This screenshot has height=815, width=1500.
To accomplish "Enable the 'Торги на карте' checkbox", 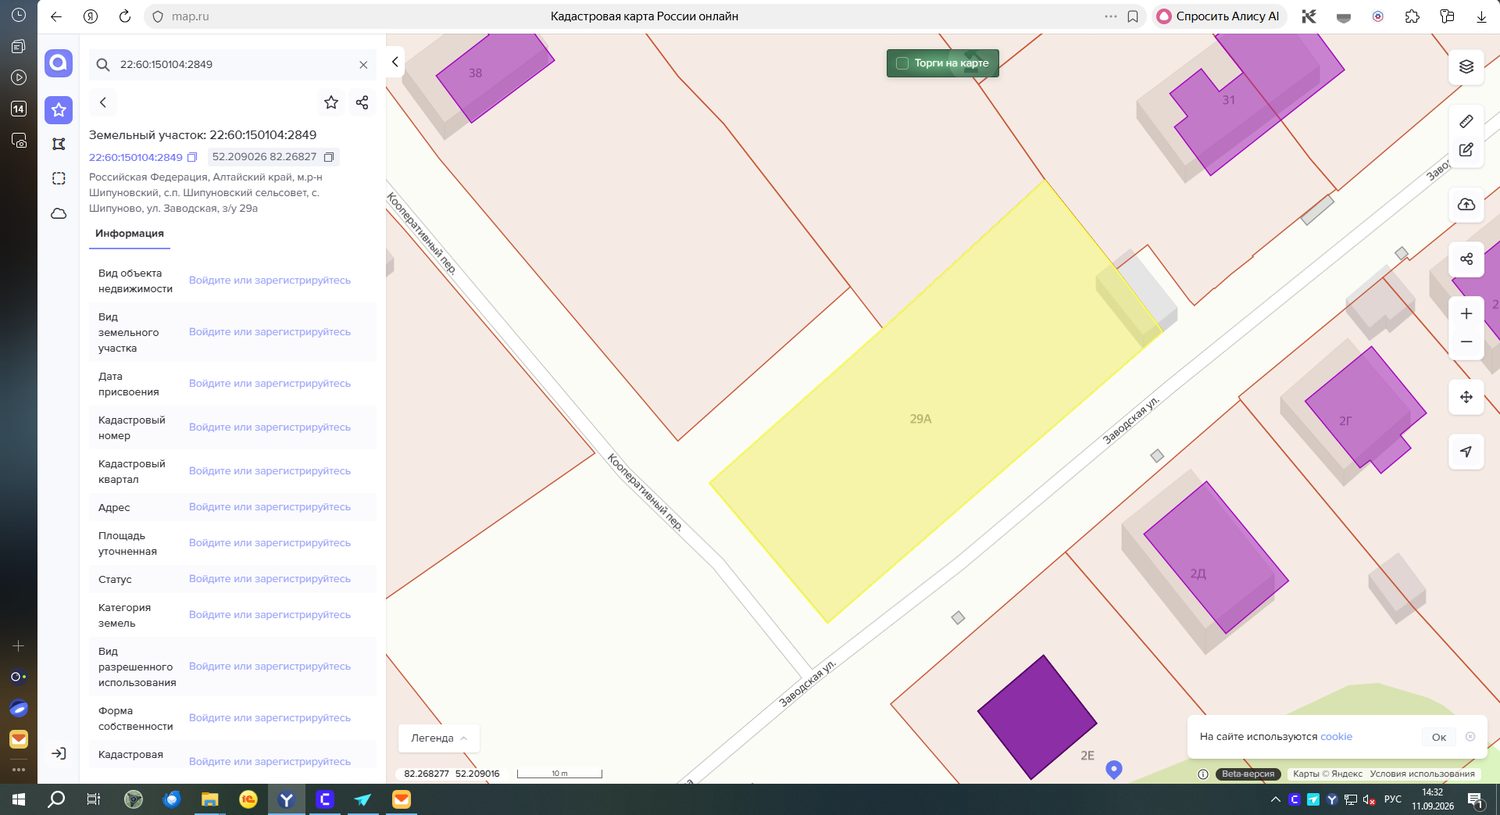I will 902,63.
